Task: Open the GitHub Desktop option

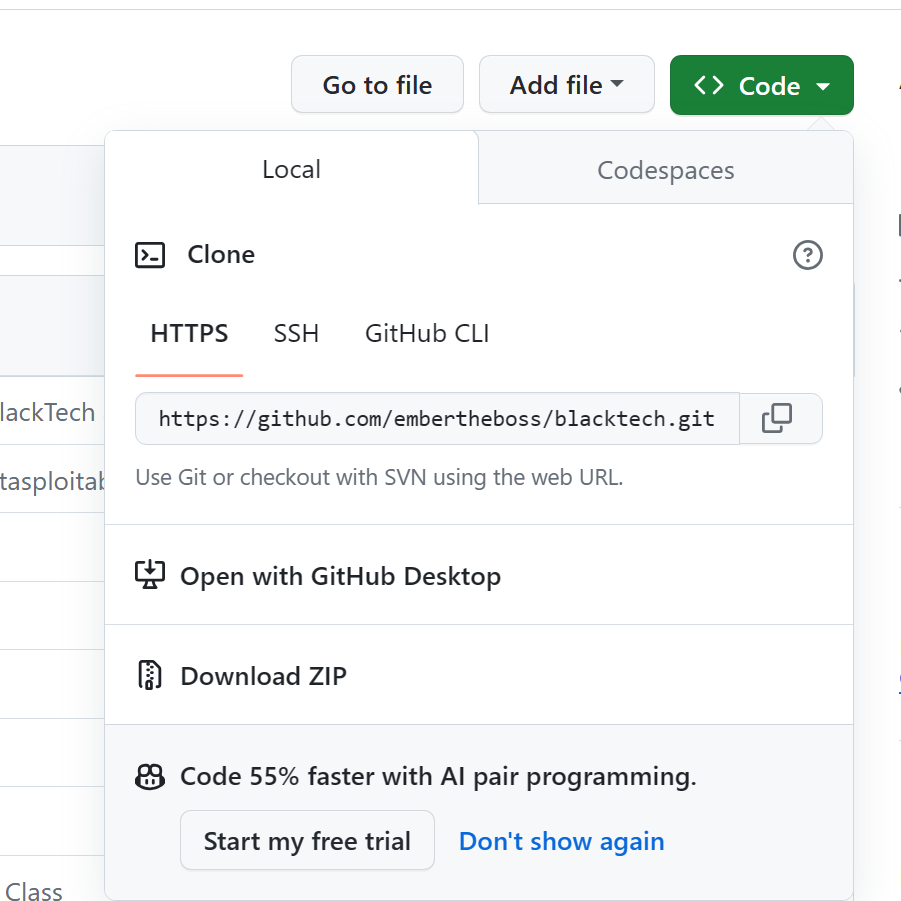Action: coord(340,575)
